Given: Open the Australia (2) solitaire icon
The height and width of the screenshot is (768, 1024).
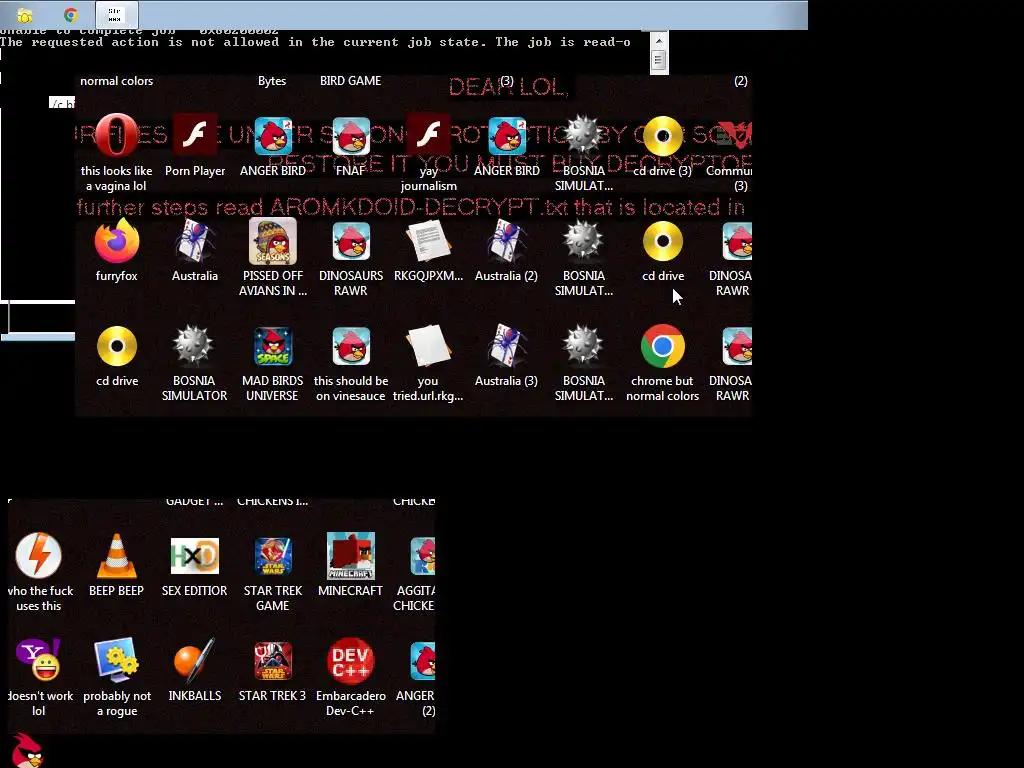Looking at the screenshot, I should [507, 240].
